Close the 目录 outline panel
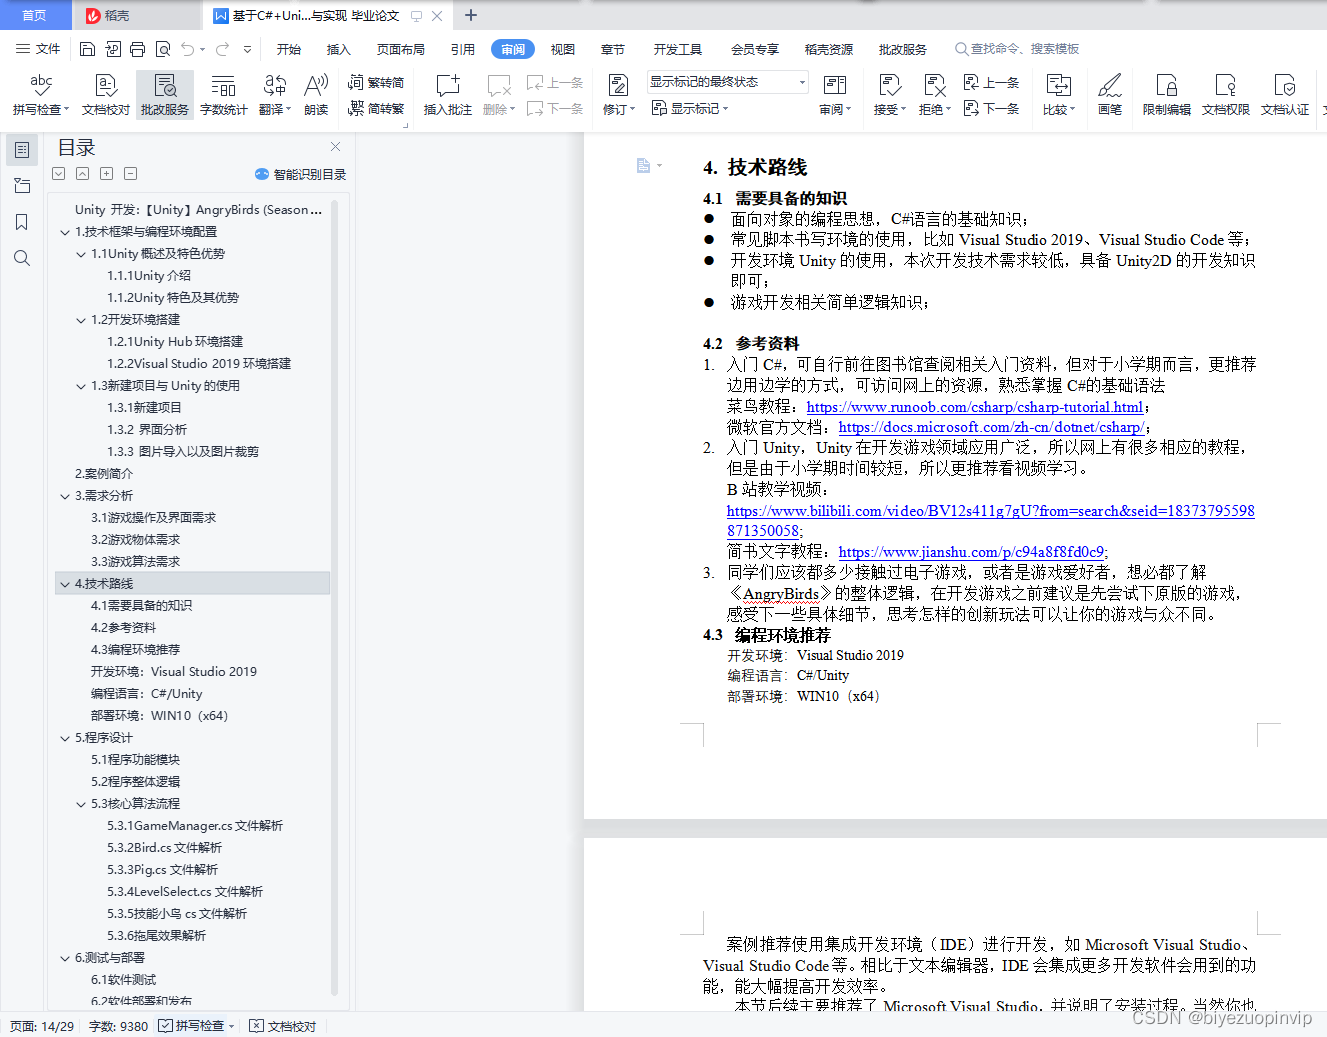The width and height of the screenshot is (1327, 1037). 335,147
